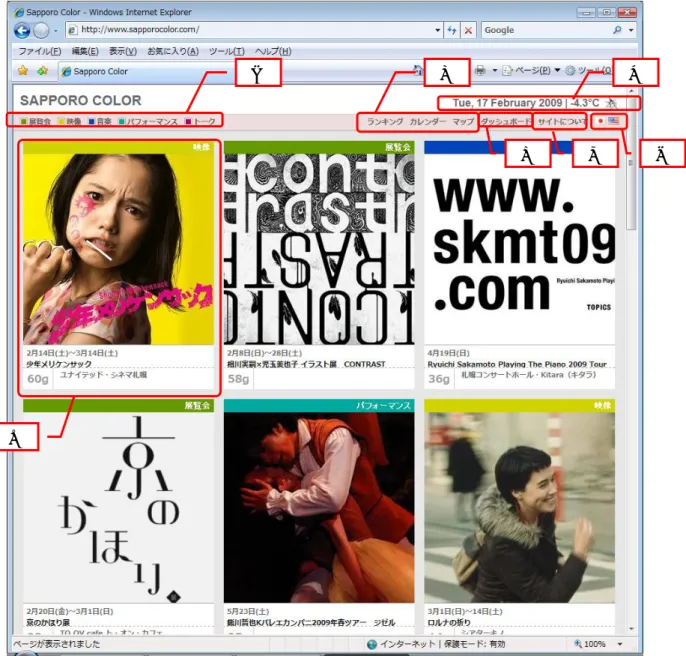686x656 pixels.
Task: Expand the address bar history dropdown
Action: [x=438, y=30]
